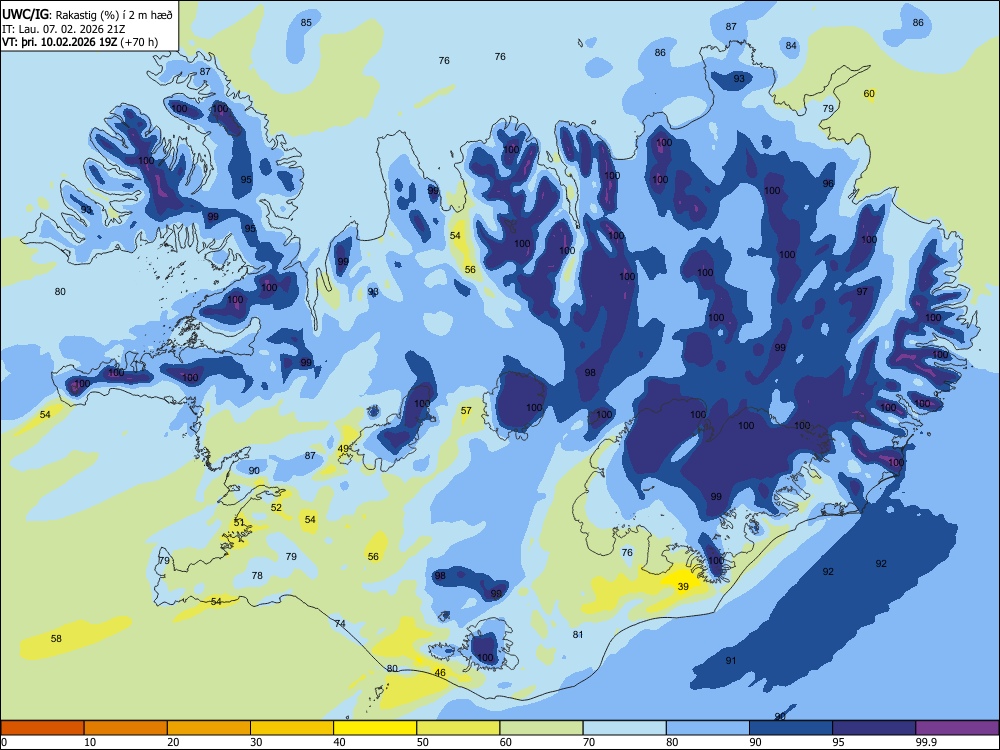Select the init time "IT: Lau. 07. 02. 2026 21Z"
Image resolution: width=1000 pixels, height=750 pixels.
[62, 29]
